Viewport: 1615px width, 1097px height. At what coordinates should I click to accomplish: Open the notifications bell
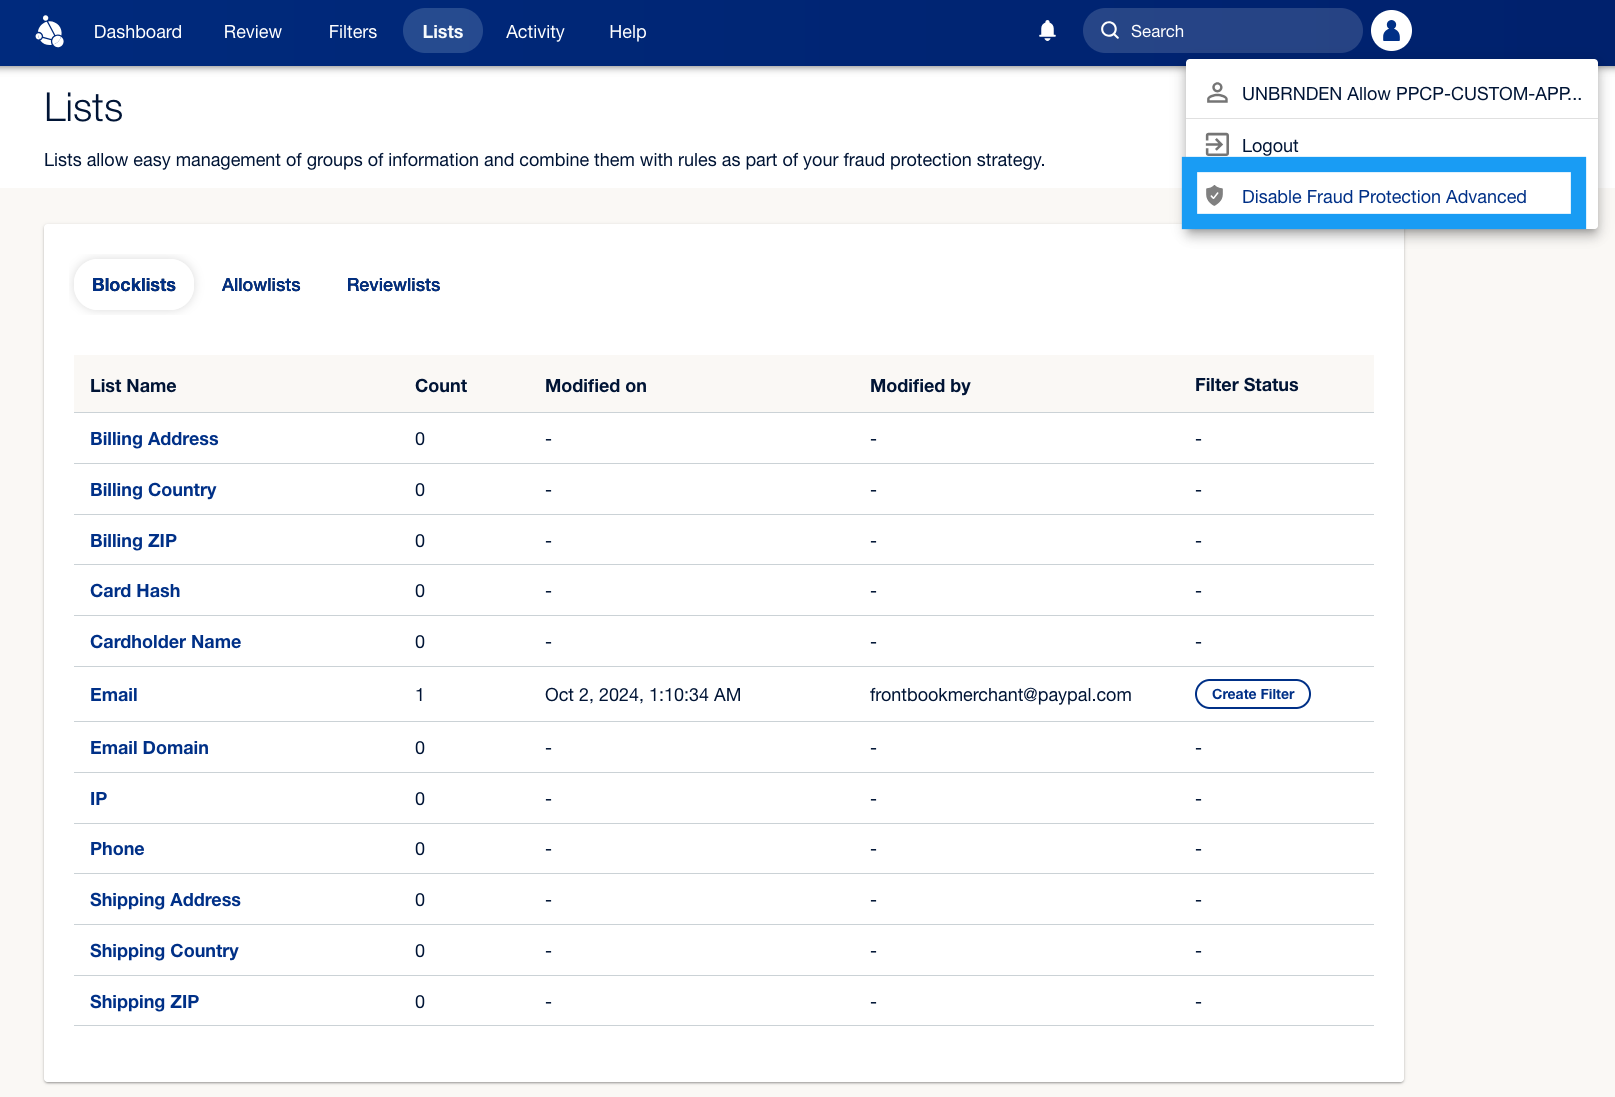[x=1047, y=31]
